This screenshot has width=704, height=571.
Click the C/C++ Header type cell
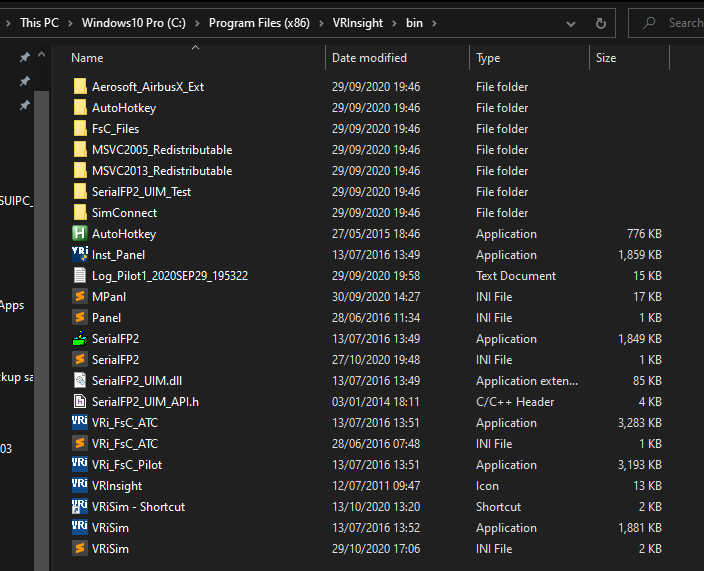515,402
